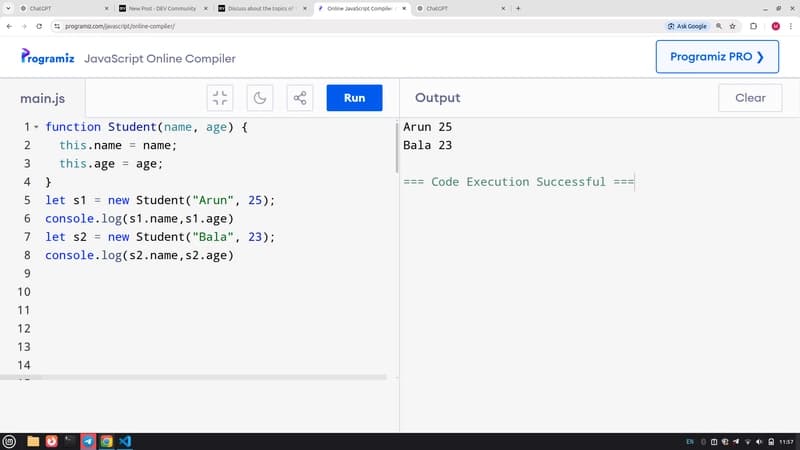Launch the file manager from taskbar
The image size is (800, 450).
point(33,441)
